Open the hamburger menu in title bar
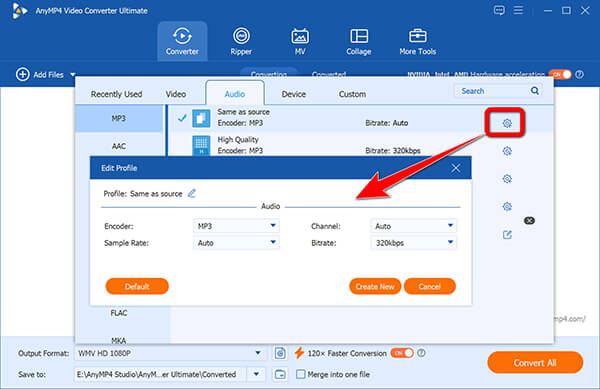600x389 pixels. pos(518,10)
